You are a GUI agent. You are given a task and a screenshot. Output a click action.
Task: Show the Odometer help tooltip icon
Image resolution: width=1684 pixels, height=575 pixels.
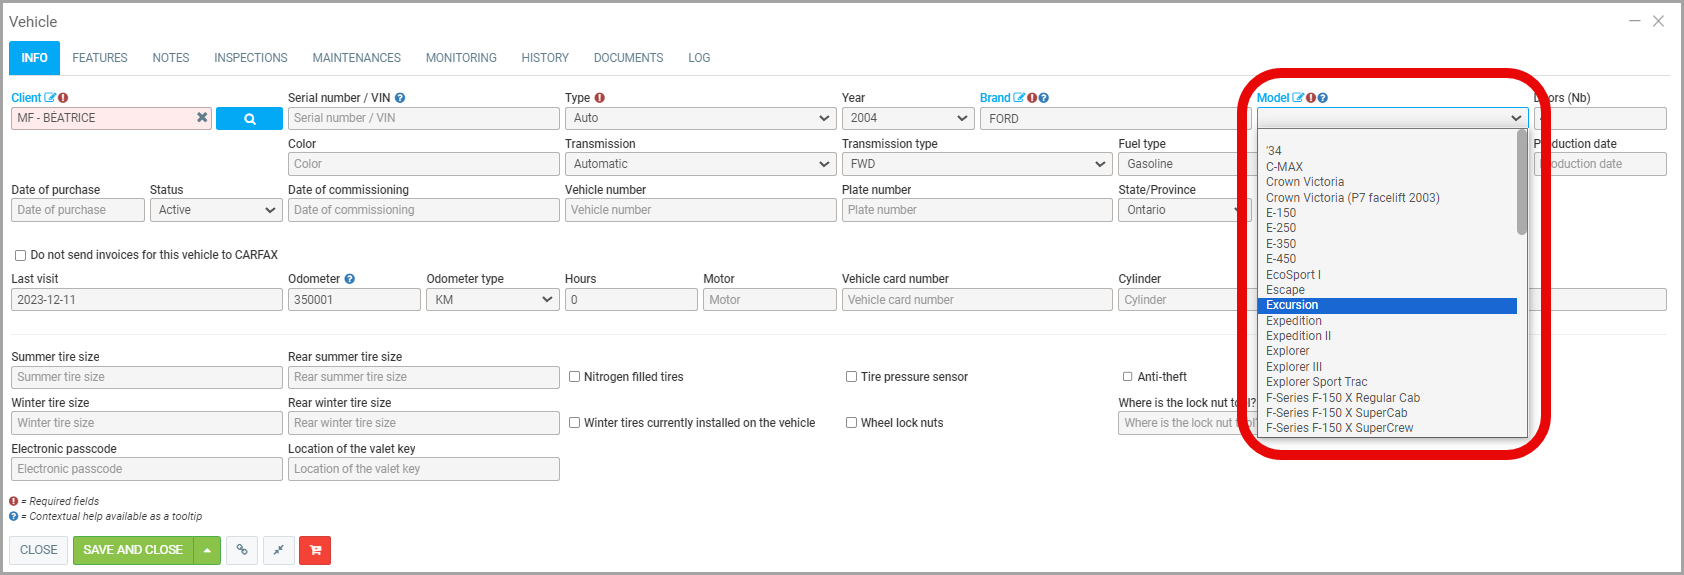click(x=350, y=279)
